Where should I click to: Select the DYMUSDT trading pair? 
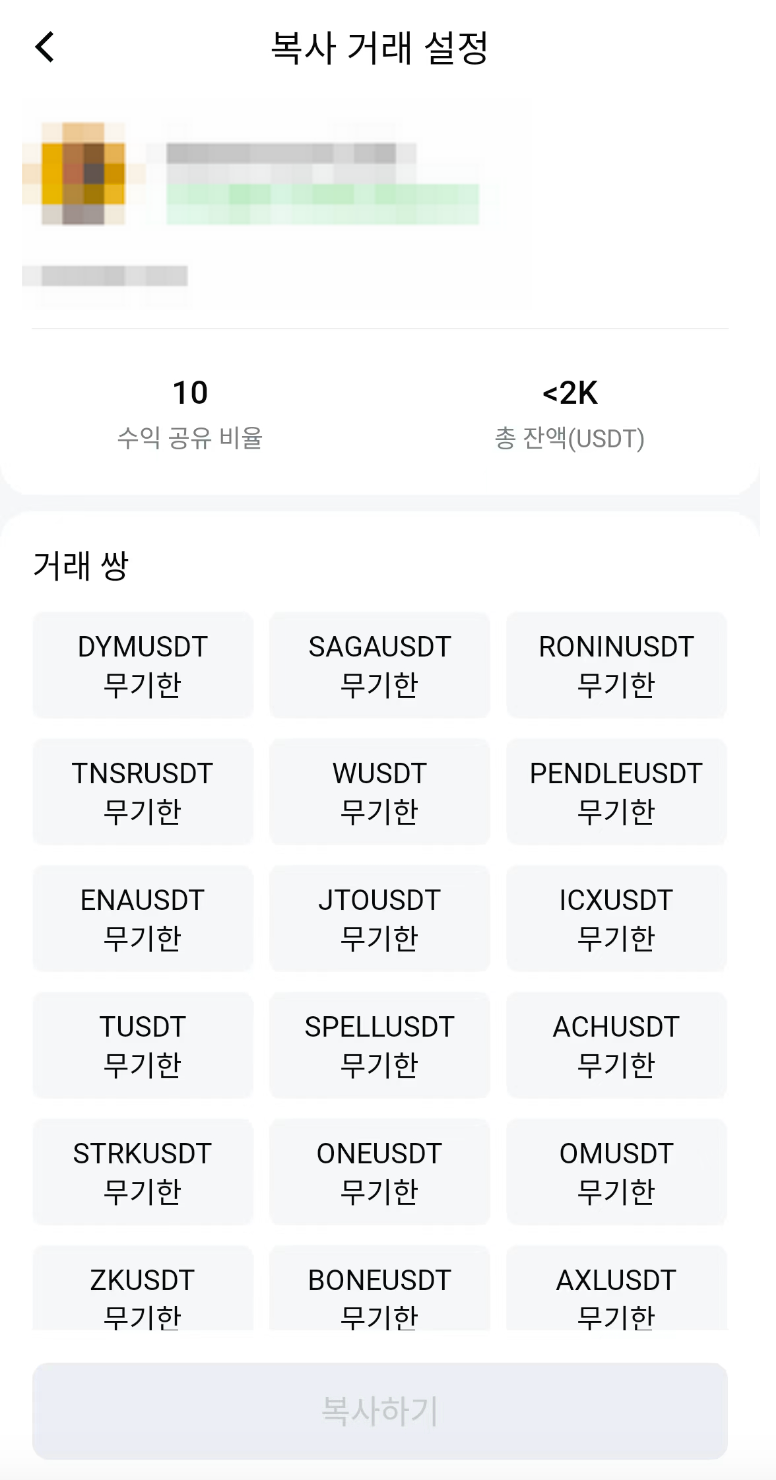(143, 665)
